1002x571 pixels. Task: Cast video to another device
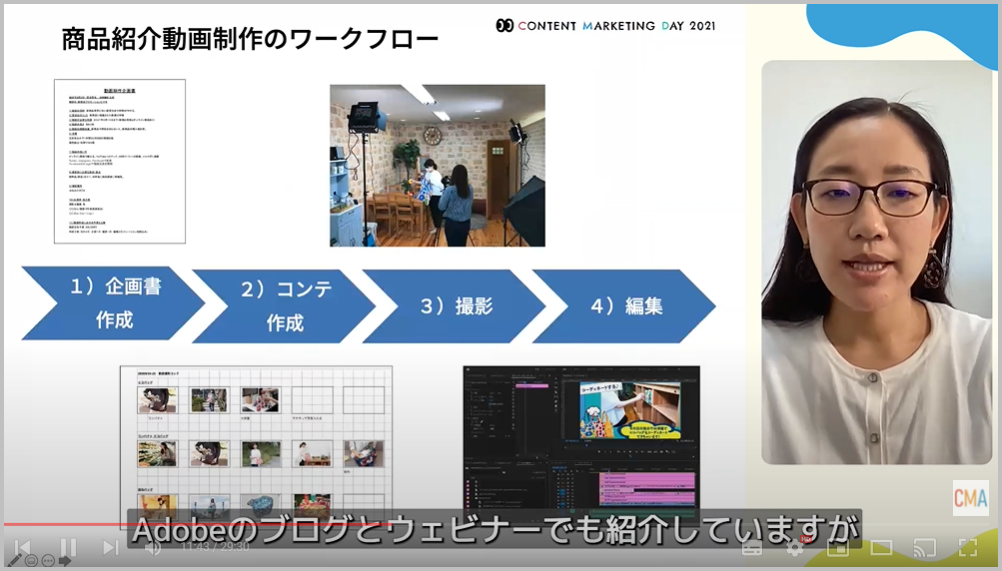click(x=925, y=547)
